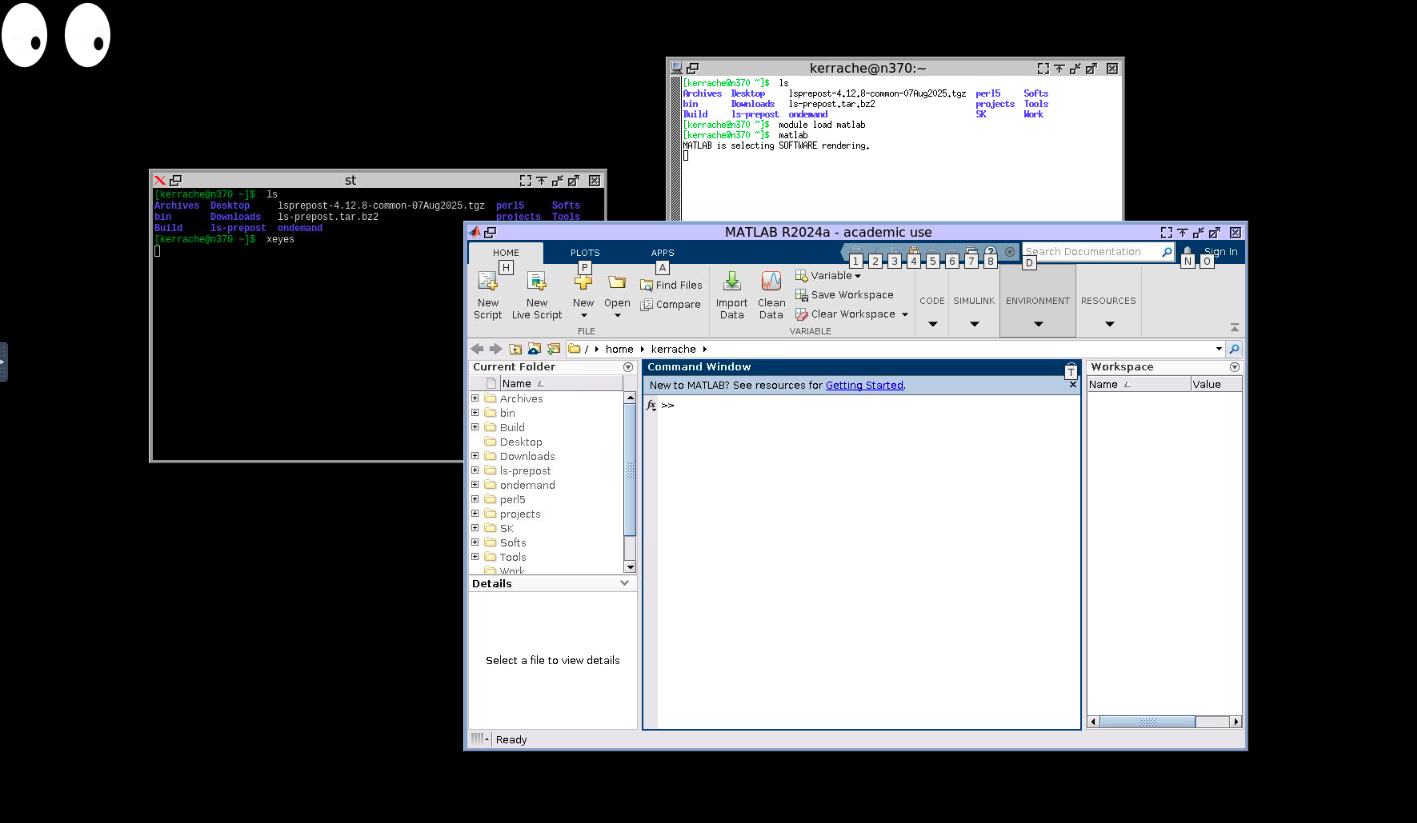Sort Current Folder by the Name column
Viewport: 1417px width, 823px height.
560,383
